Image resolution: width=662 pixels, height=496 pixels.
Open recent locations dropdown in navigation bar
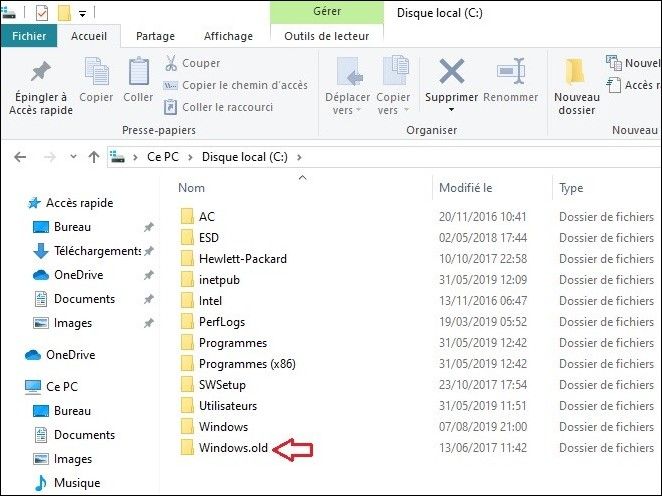(73, 157)
